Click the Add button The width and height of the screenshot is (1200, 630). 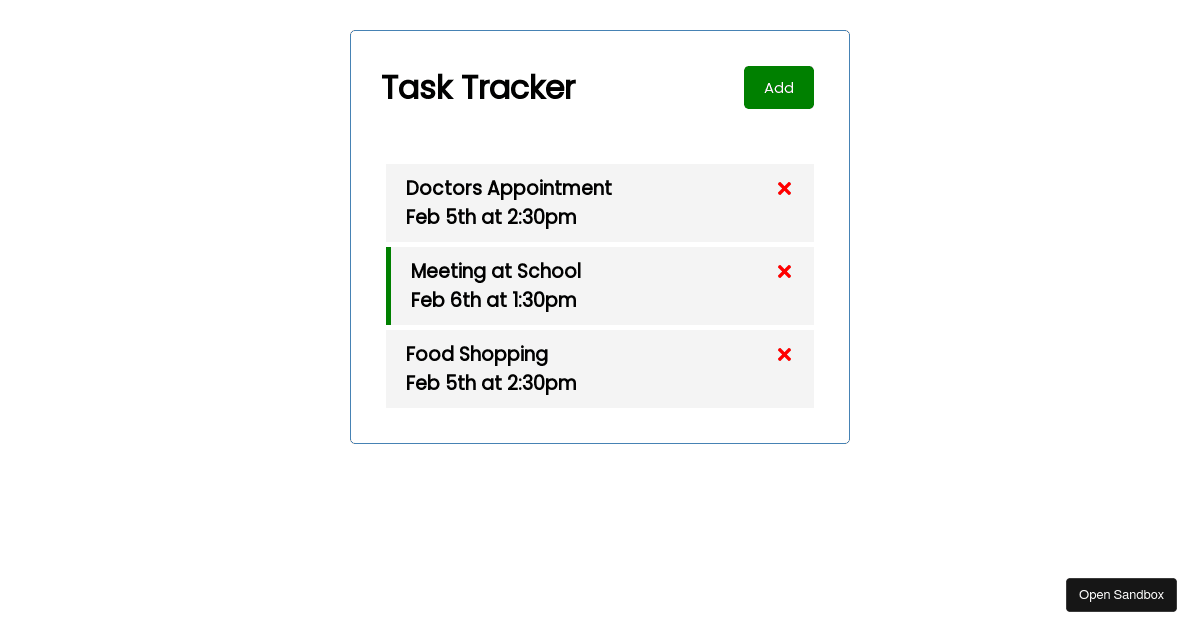coord(778,87)
